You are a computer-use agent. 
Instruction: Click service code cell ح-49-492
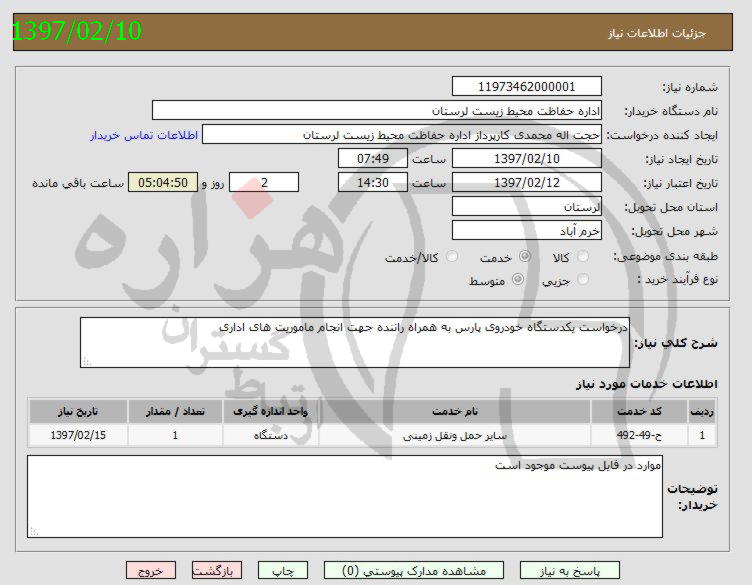639,435
